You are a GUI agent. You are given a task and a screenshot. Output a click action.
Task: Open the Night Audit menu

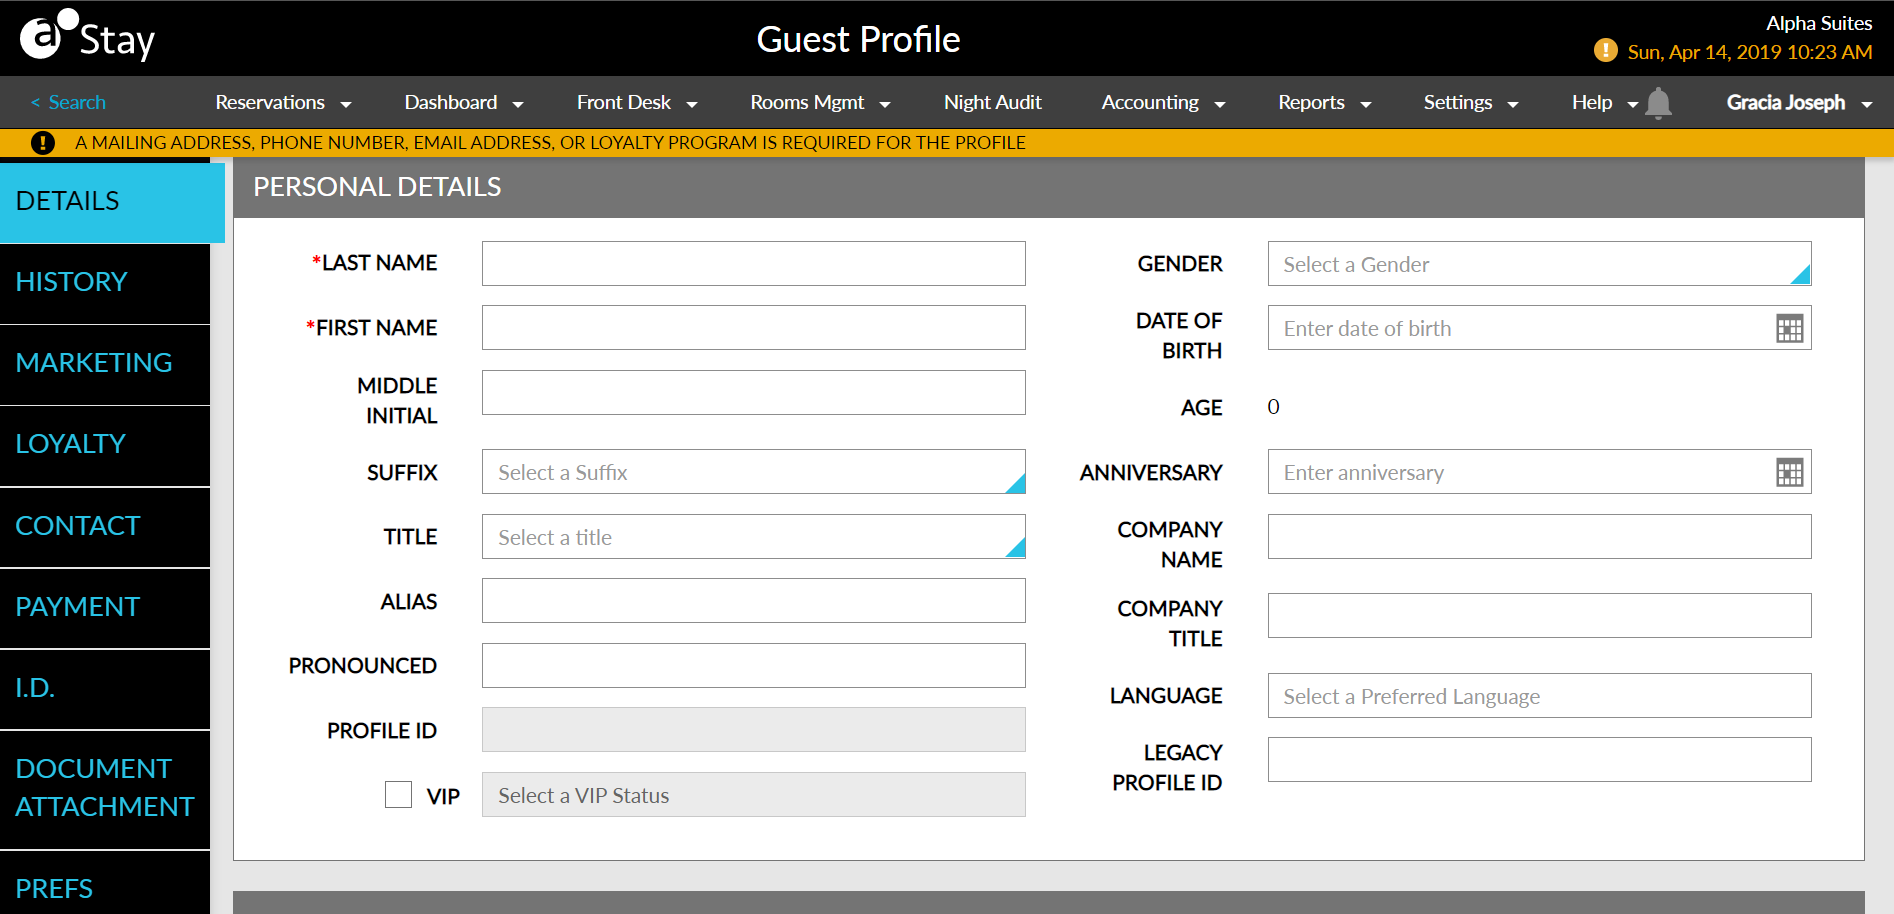[x=992, y=102]
